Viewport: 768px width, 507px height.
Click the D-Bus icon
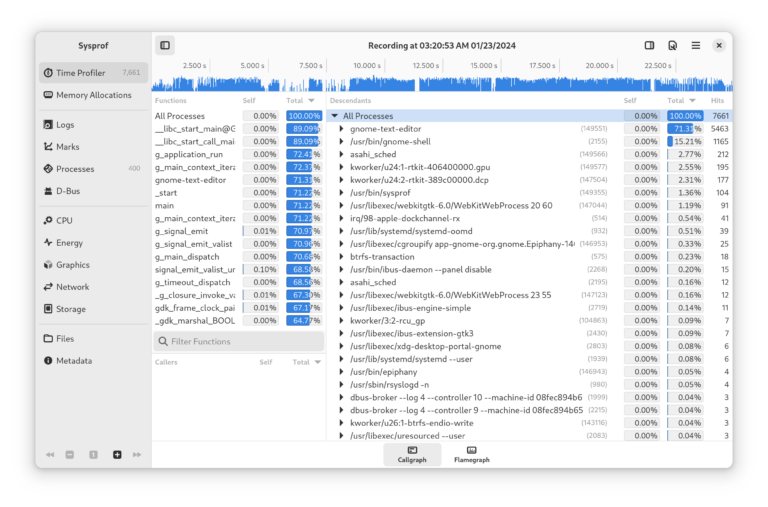(48, 191)
